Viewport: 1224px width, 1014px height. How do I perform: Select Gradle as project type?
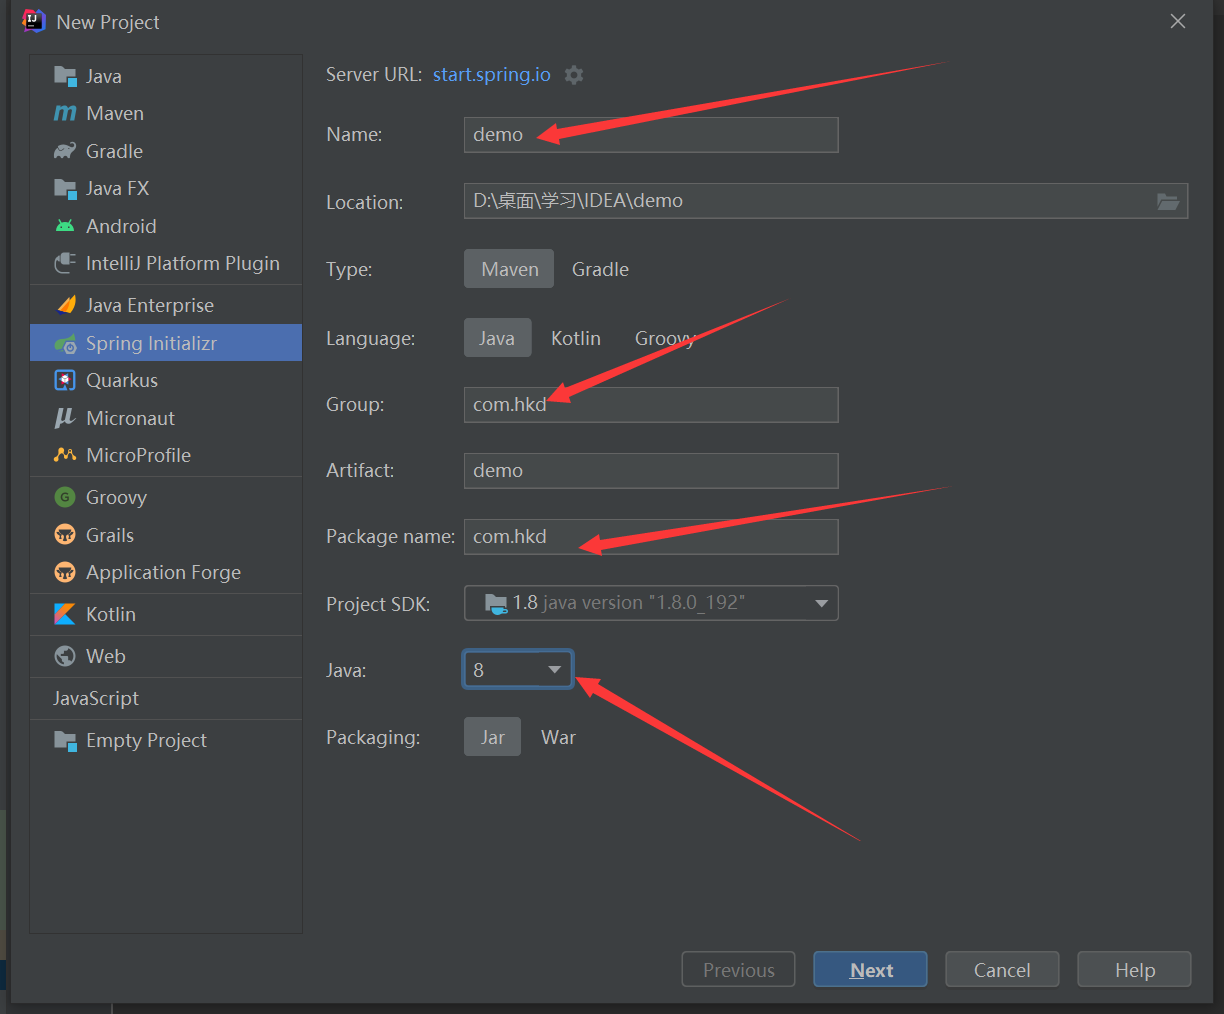click(600, 269)
